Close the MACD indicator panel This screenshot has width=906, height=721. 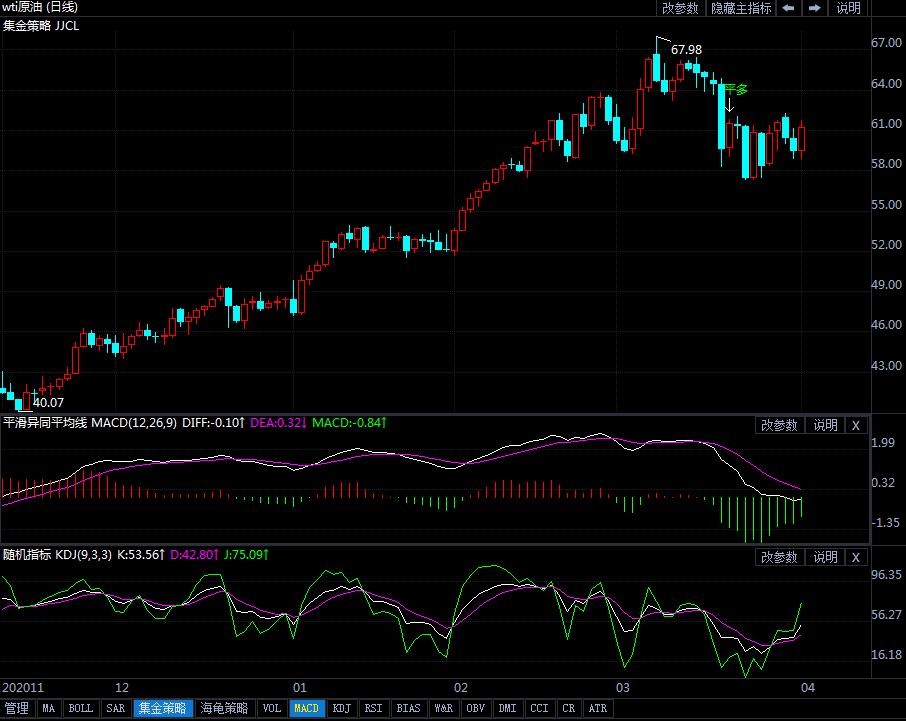point(855,425)
